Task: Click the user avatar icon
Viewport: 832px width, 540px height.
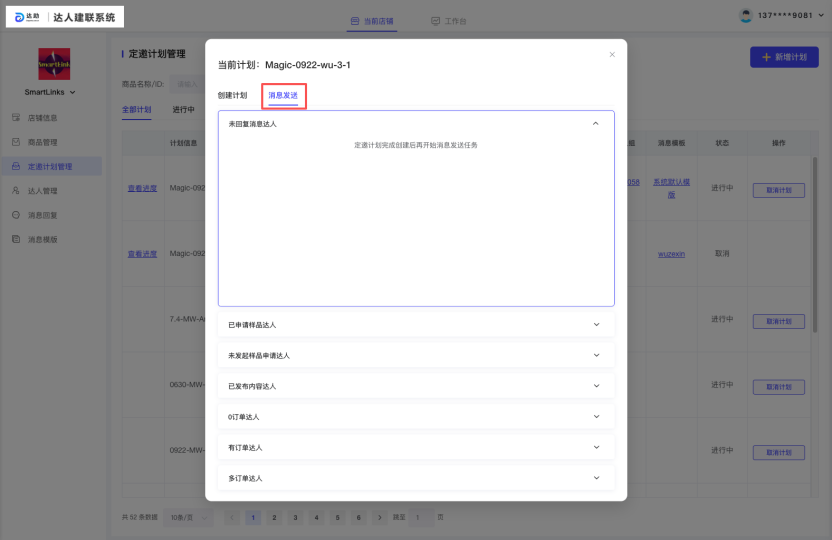Action: (x=745, y=15)
